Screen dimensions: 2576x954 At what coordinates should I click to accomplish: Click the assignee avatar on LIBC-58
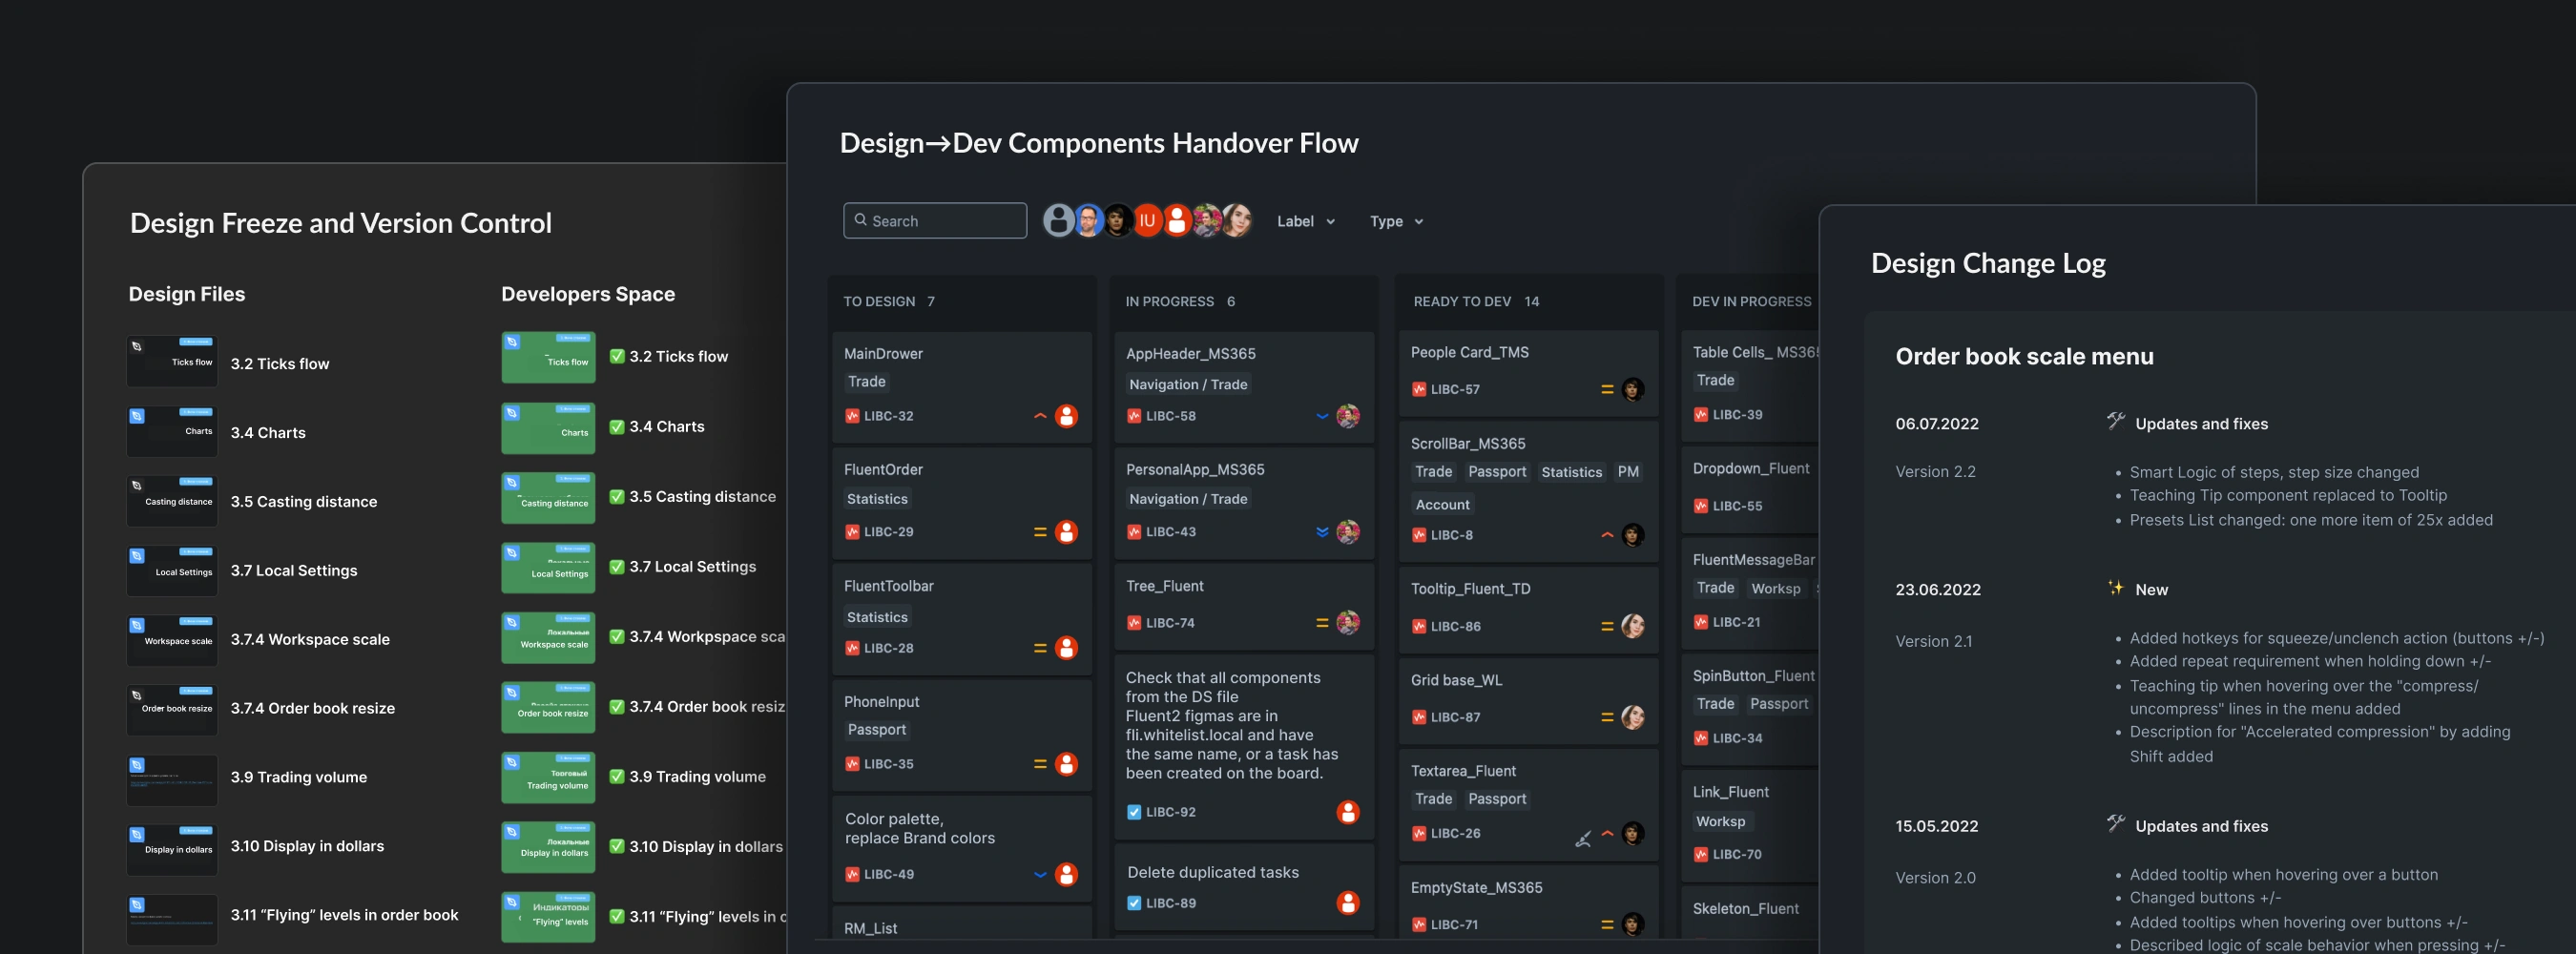(x=1348, y=416)
